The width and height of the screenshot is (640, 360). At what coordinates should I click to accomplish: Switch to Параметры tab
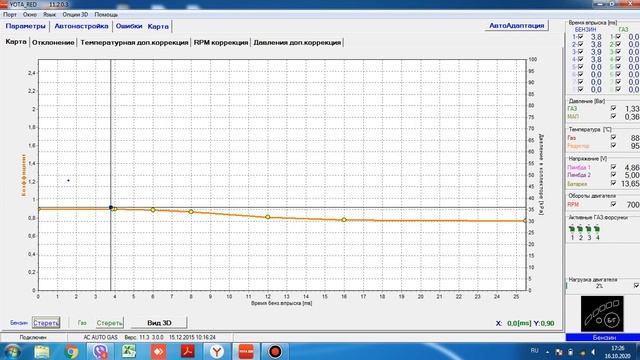click(x=25, y=26)
